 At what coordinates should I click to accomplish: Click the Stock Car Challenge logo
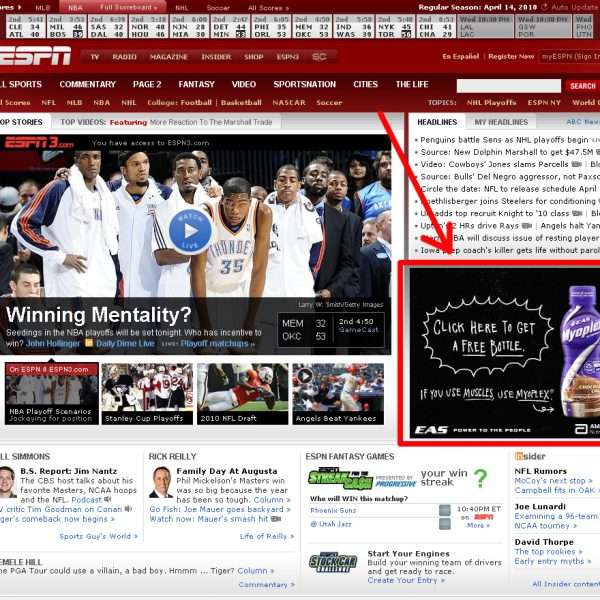pyautogui.click(x=333, y=562)
